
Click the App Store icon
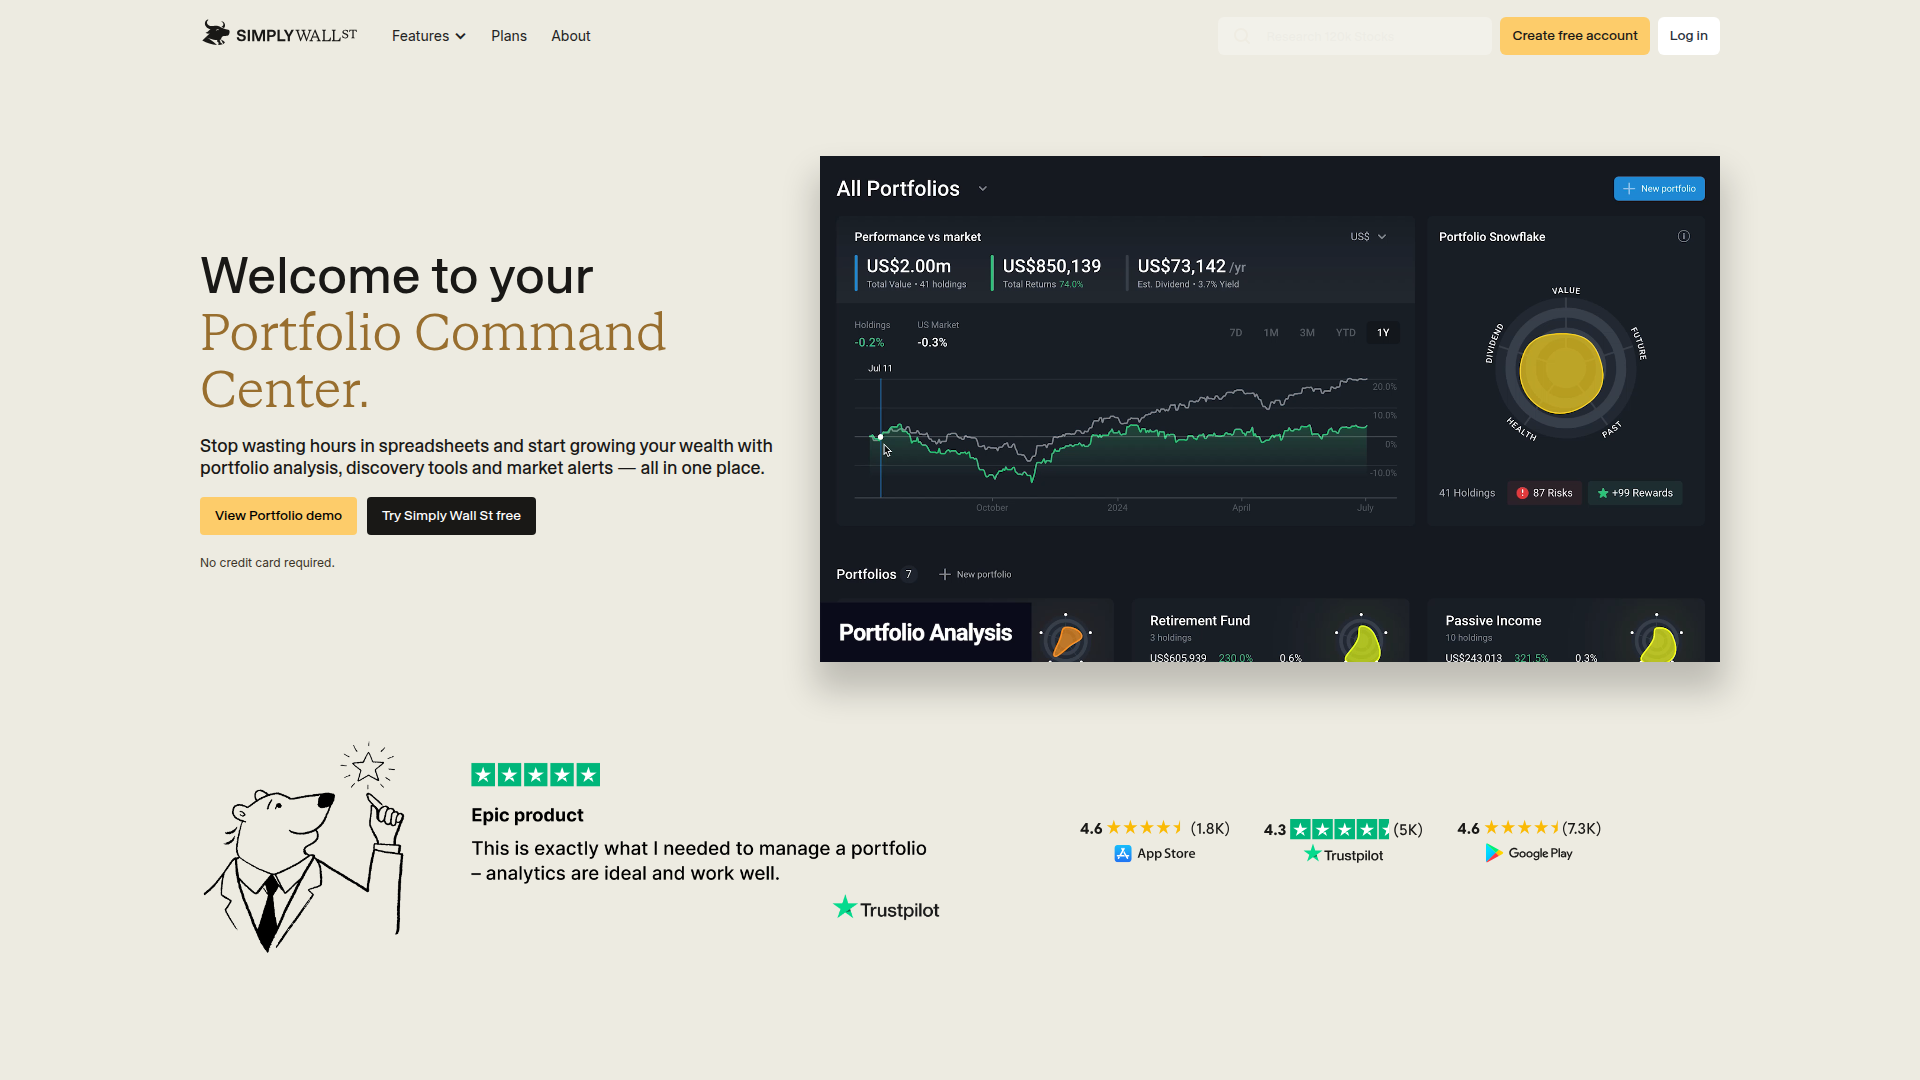tap(1123, 854)
